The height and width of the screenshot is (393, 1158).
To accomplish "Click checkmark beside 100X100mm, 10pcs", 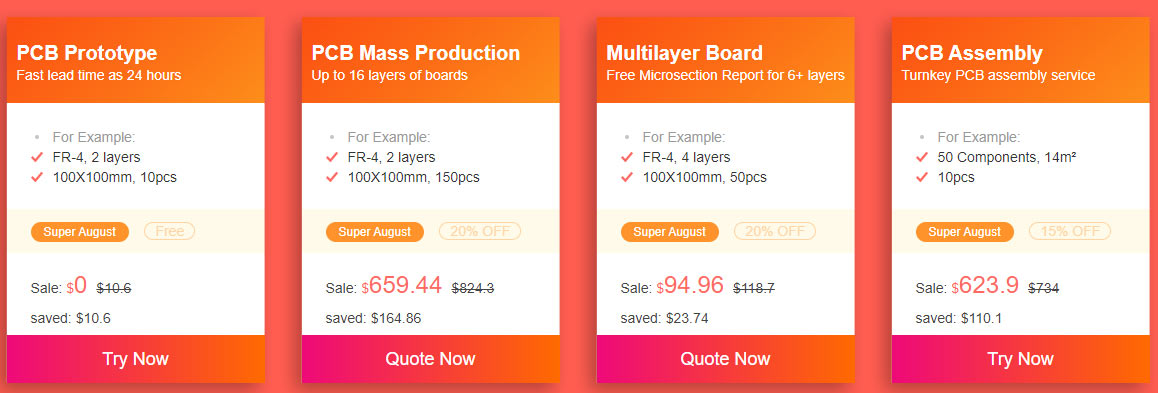I will click(x=37, y=177).
